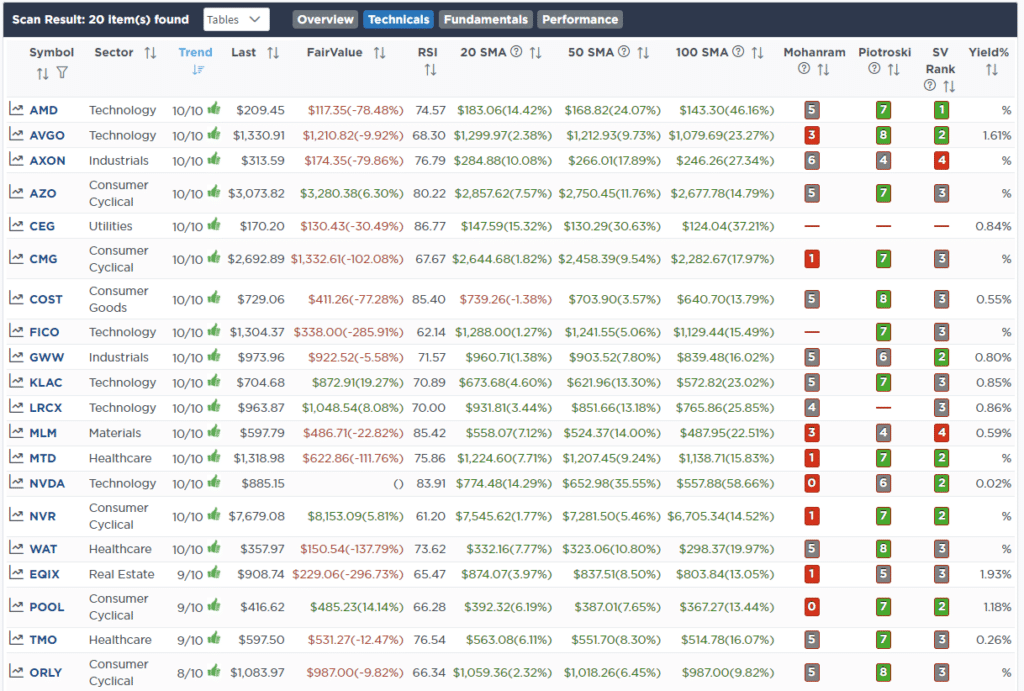Sort by the Piotroski column arrows

(894, 70)
